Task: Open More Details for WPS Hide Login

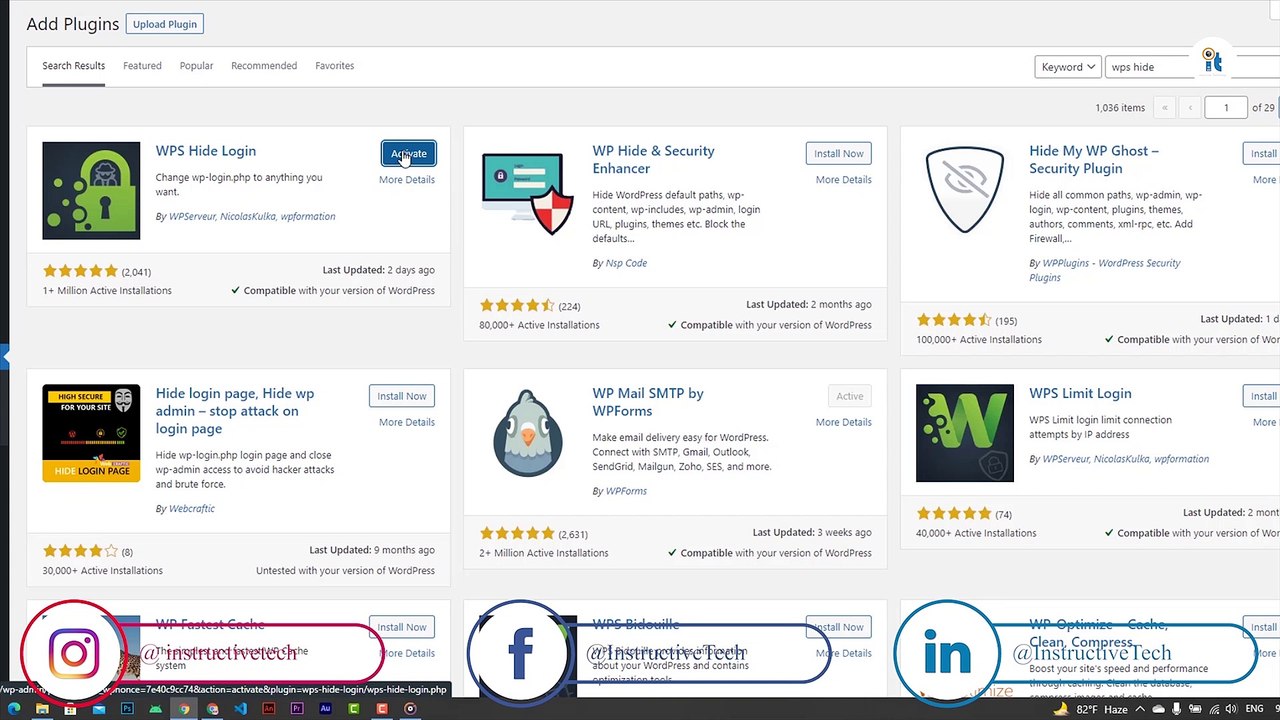Action: point(407,180)
